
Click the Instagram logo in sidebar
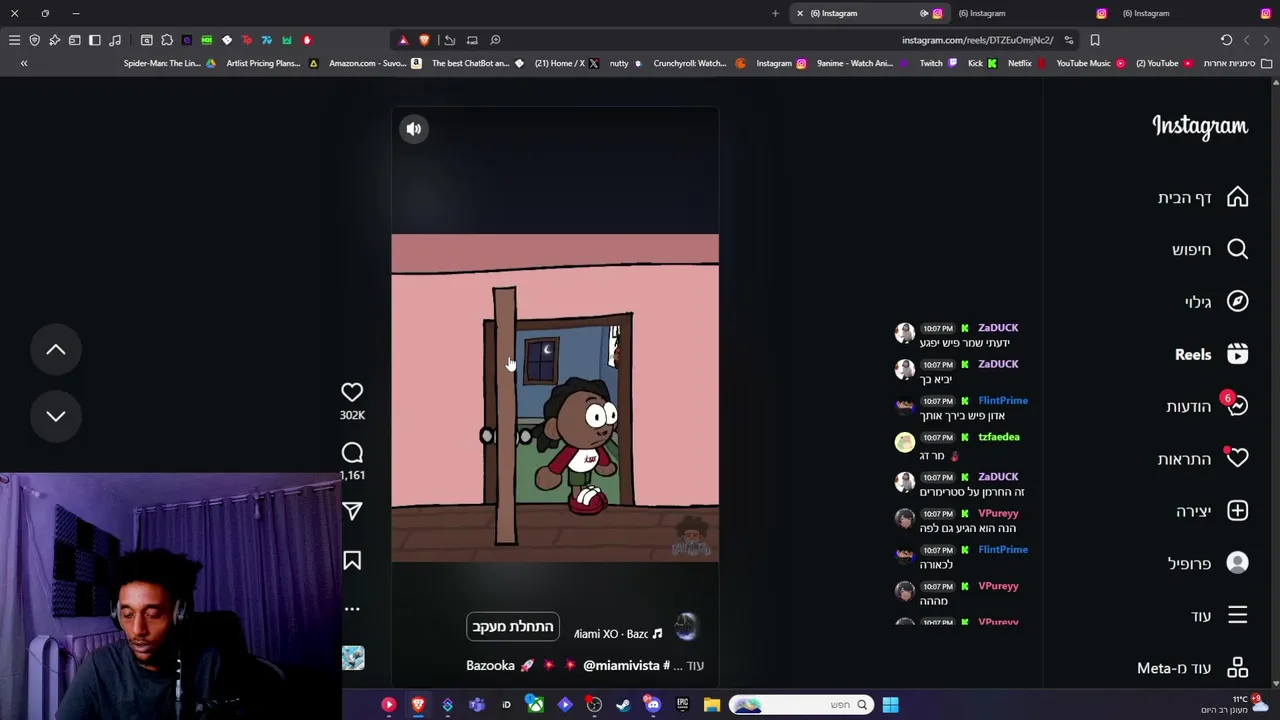pos(1200,126)
